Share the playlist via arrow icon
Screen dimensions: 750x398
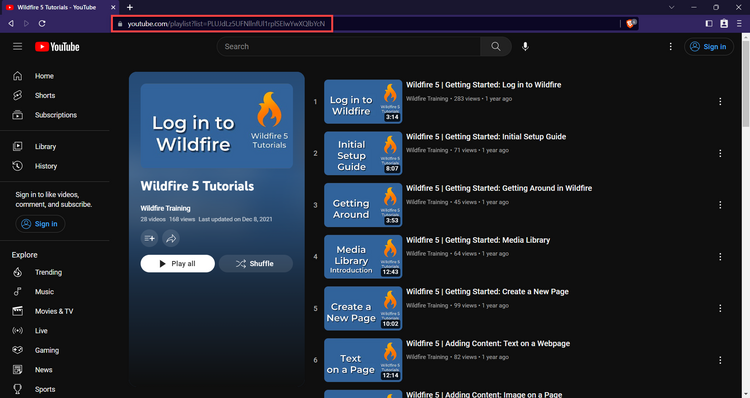pos(171,238)
